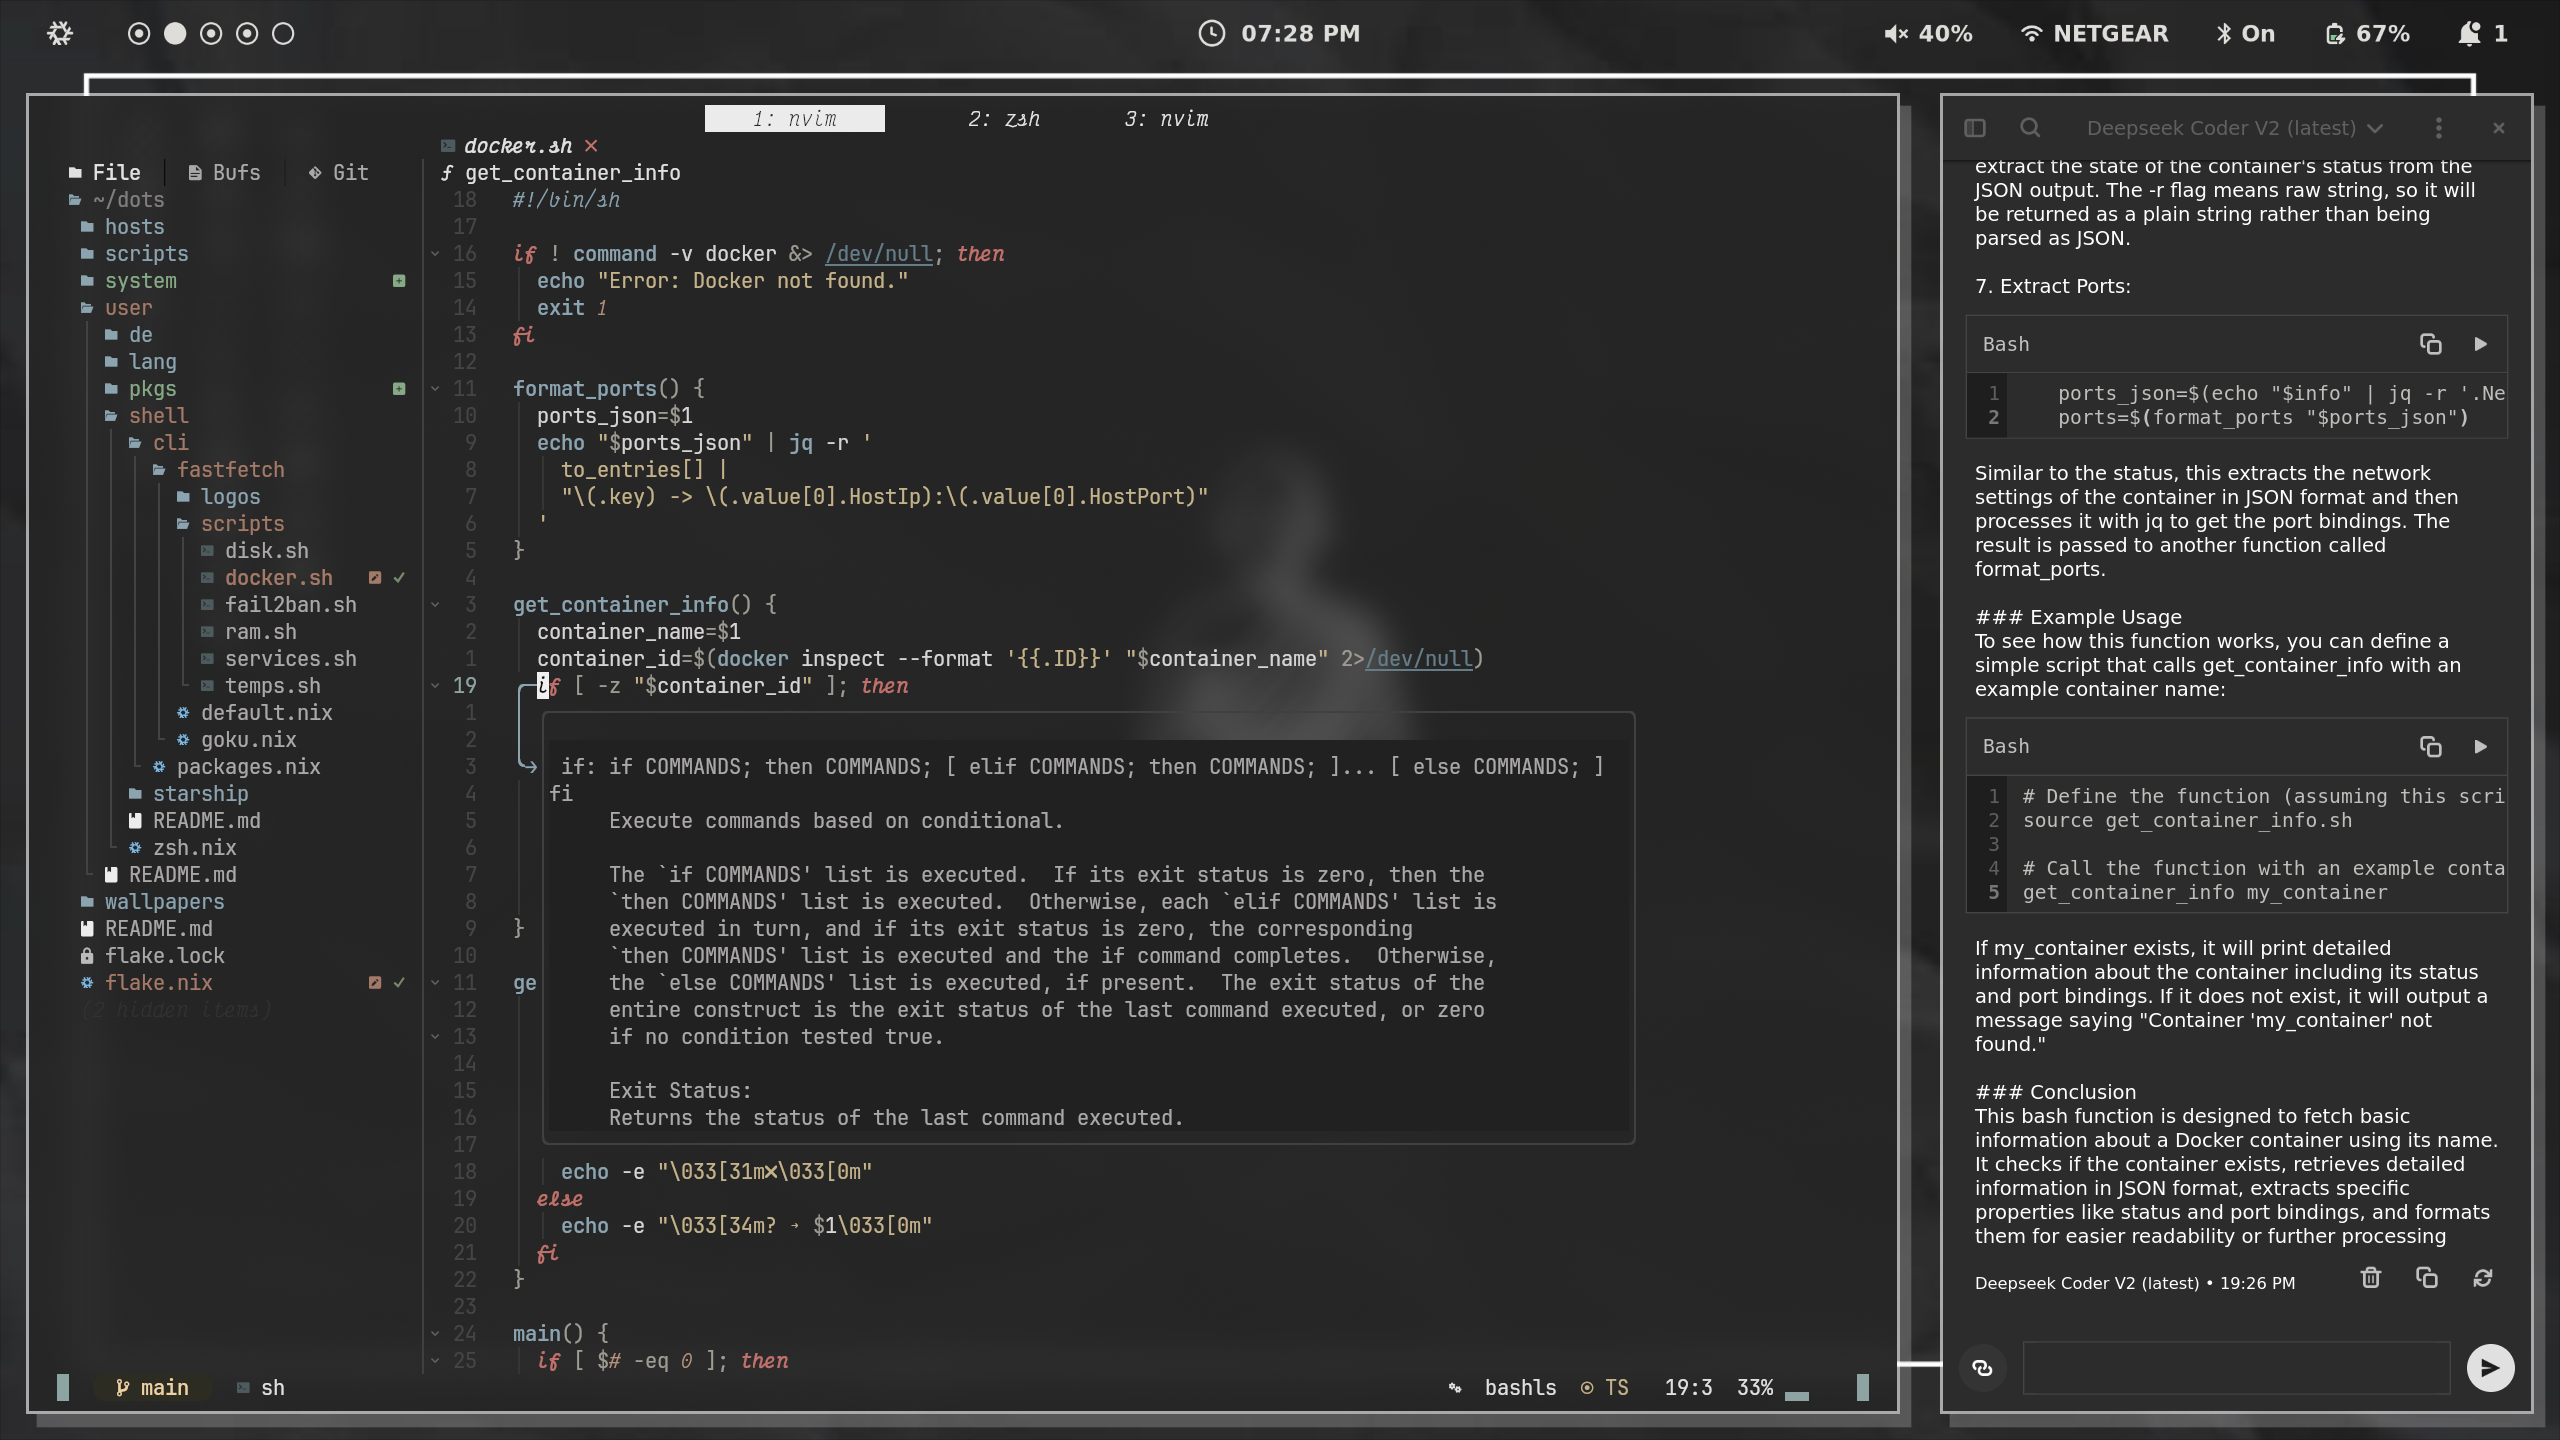2560x1440 pixels.
Task: Open packages.nix in the file tree
Action: 237,767
